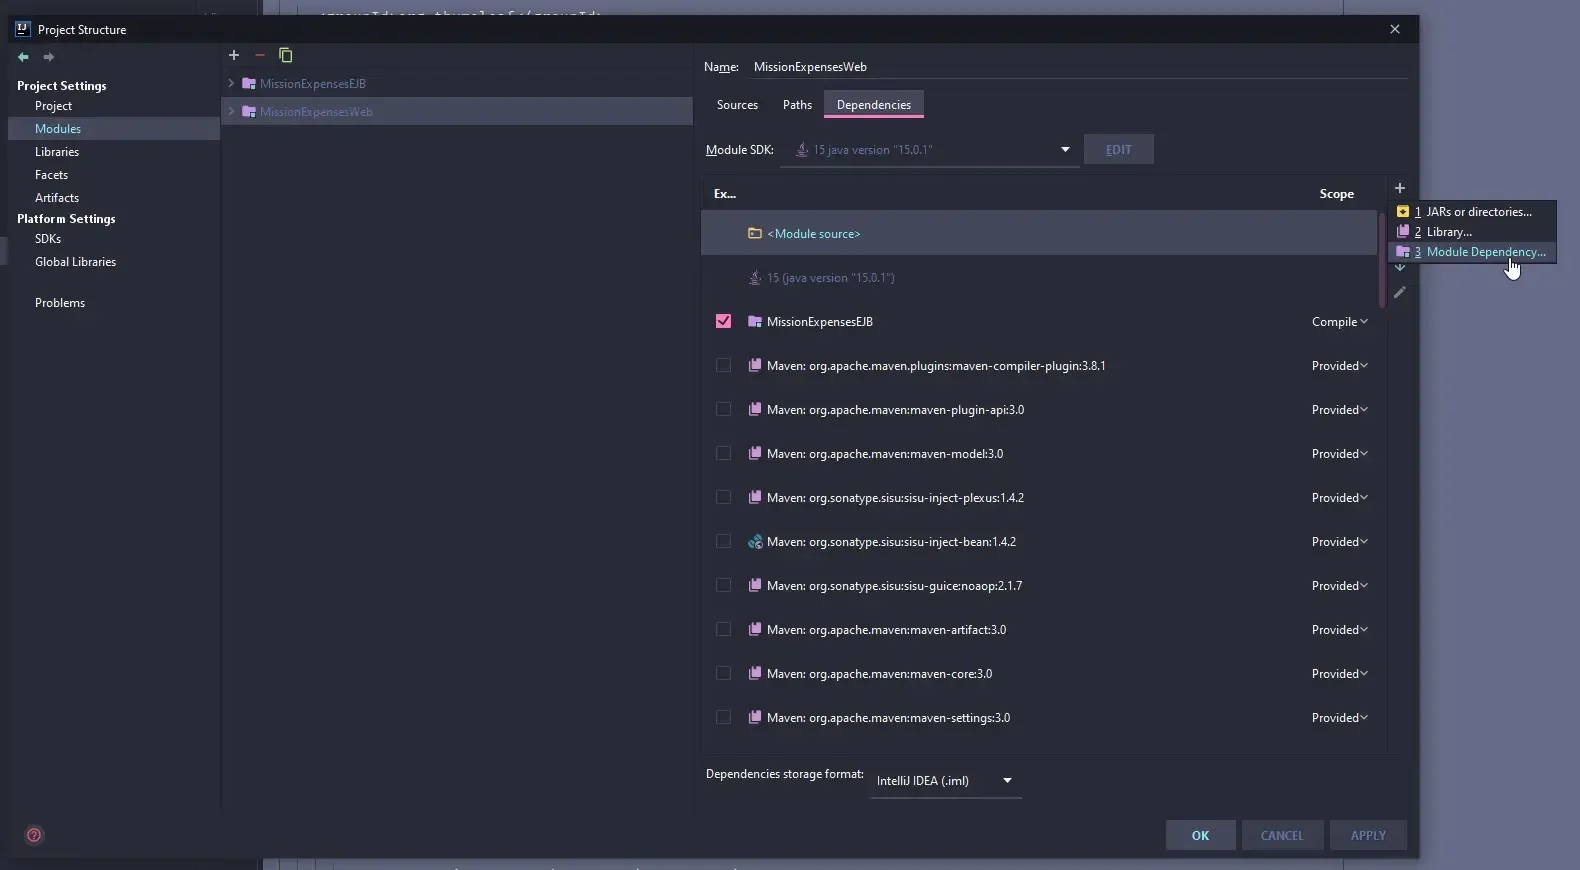Select Libraries in Project Settings
1580x870 pixels.
tap(57, 152)
